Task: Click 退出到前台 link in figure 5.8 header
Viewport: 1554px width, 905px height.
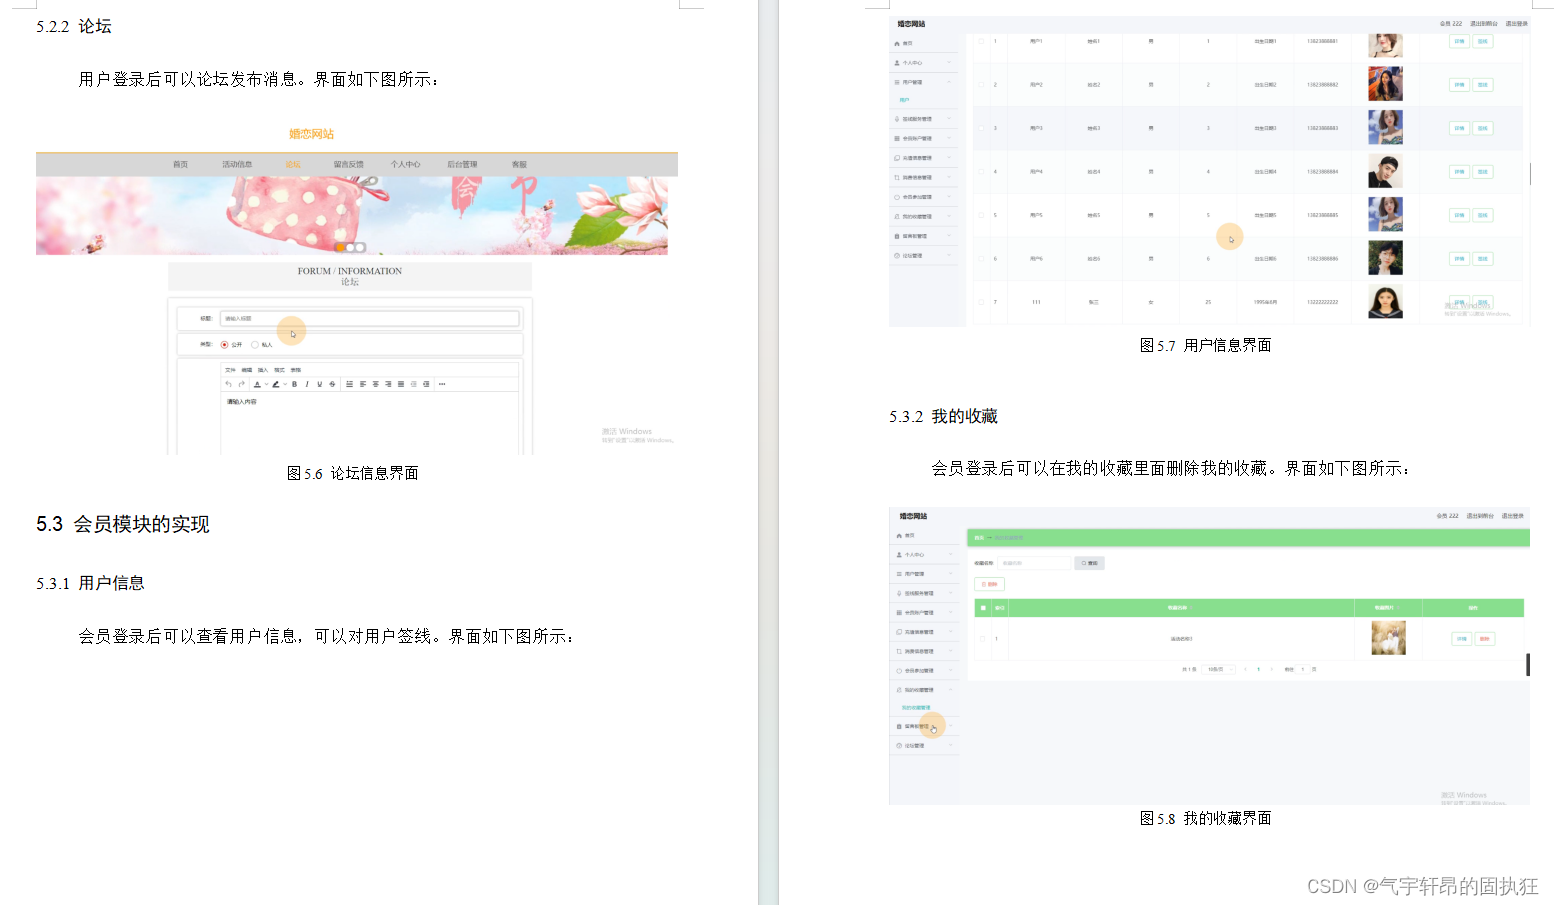Action: click(x=1480, y=516)
